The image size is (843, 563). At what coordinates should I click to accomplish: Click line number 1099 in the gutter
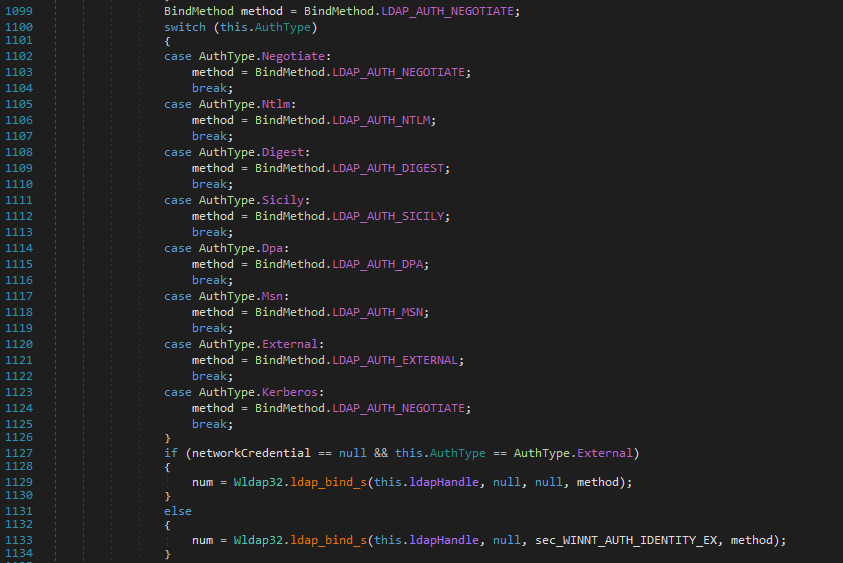click(19, 11)
